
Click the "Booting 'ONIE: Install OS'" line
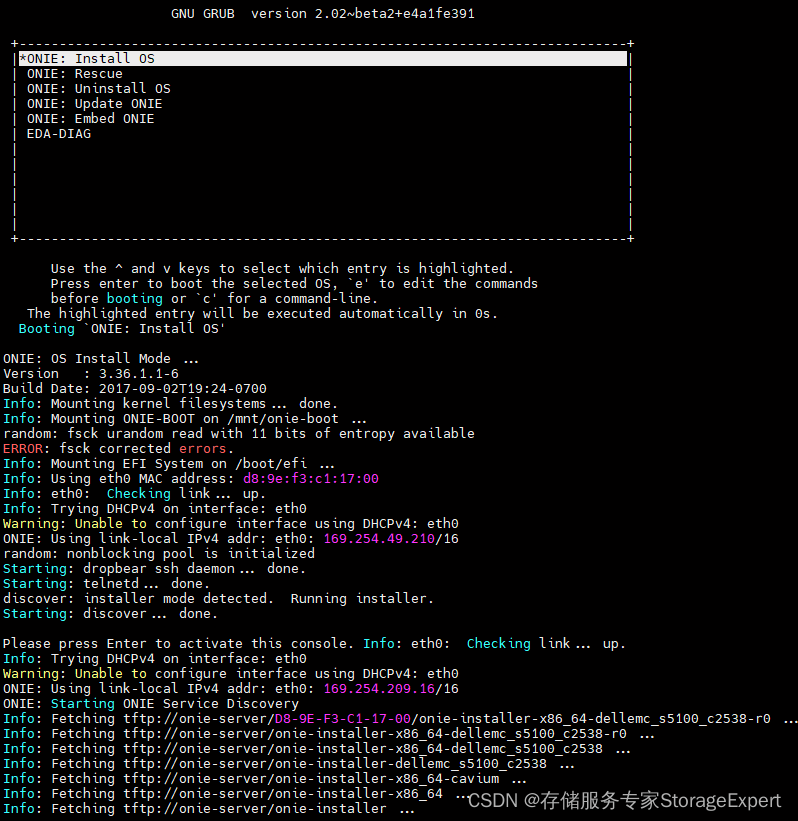[121, 329]
